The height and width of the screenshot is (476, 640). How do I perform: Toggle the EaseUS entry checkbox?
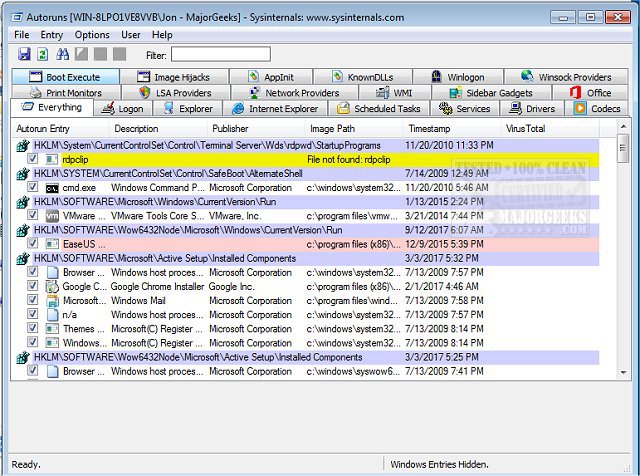click(33, 243)
